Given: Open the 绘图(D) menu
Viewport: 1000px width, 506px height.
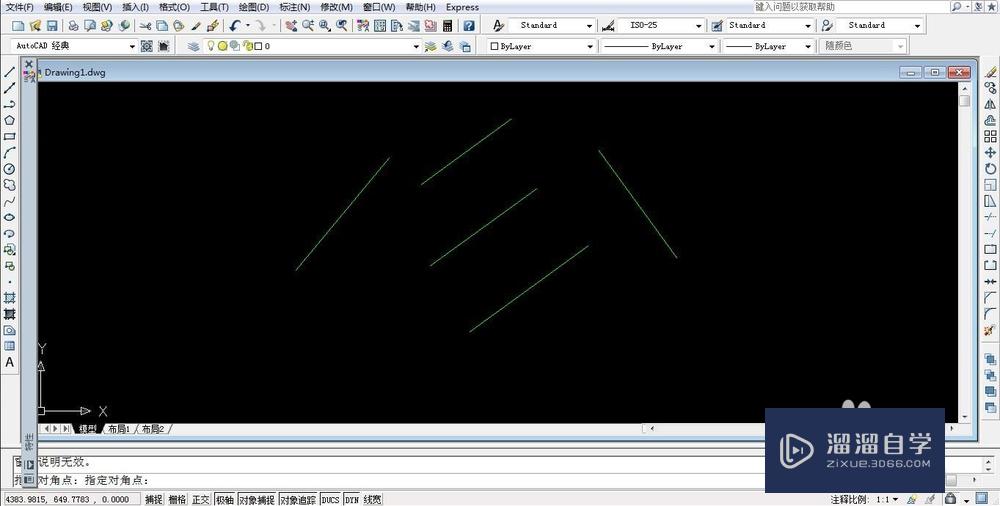Looking at the screenshot, I should [x=254, y=7].
